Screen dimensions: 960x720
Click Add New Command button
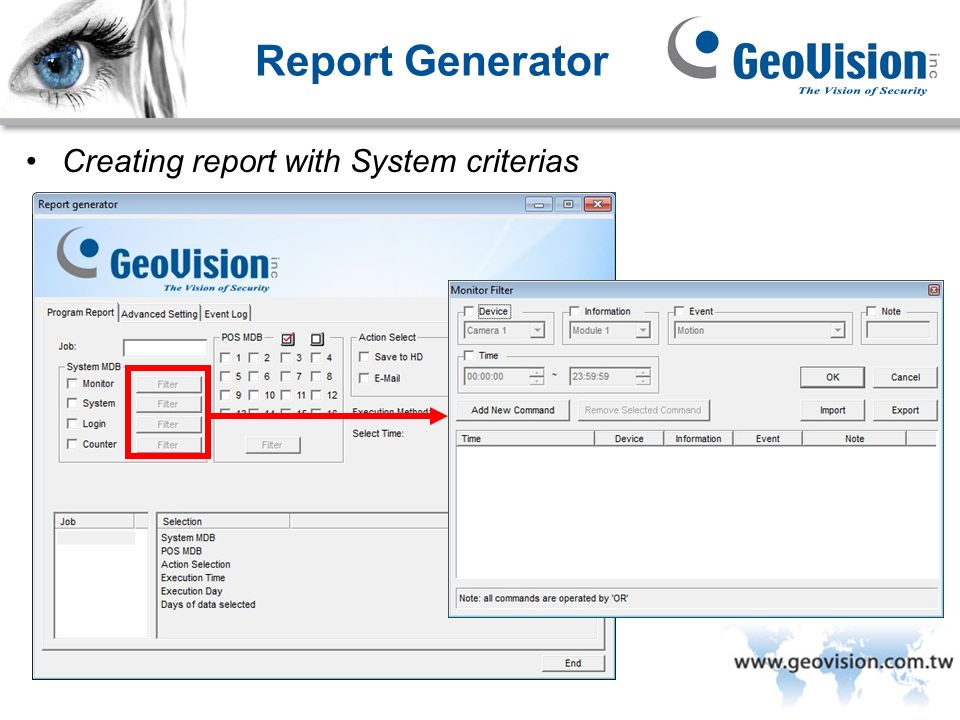(x=512, y=410)
